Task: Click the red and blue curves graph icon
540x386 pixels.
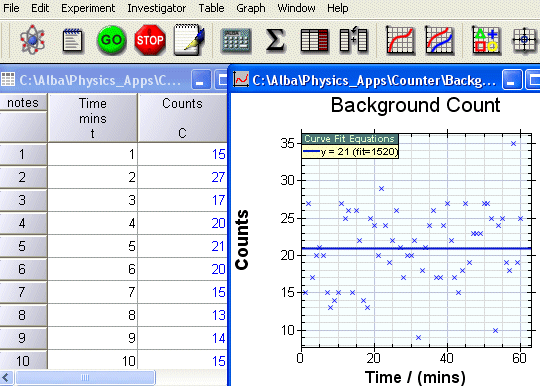Action: [439, 40]
